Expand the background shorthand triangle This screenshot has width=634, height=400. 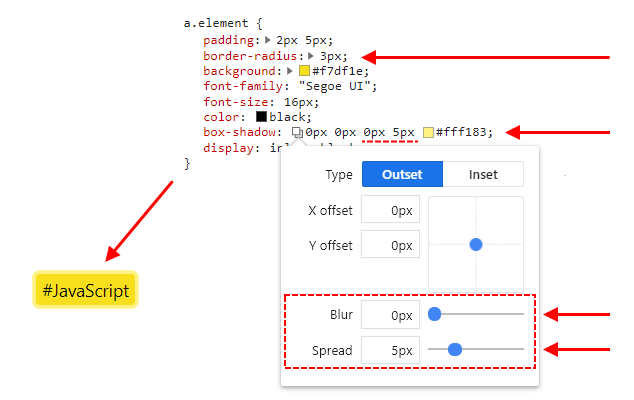click(290, 71)
